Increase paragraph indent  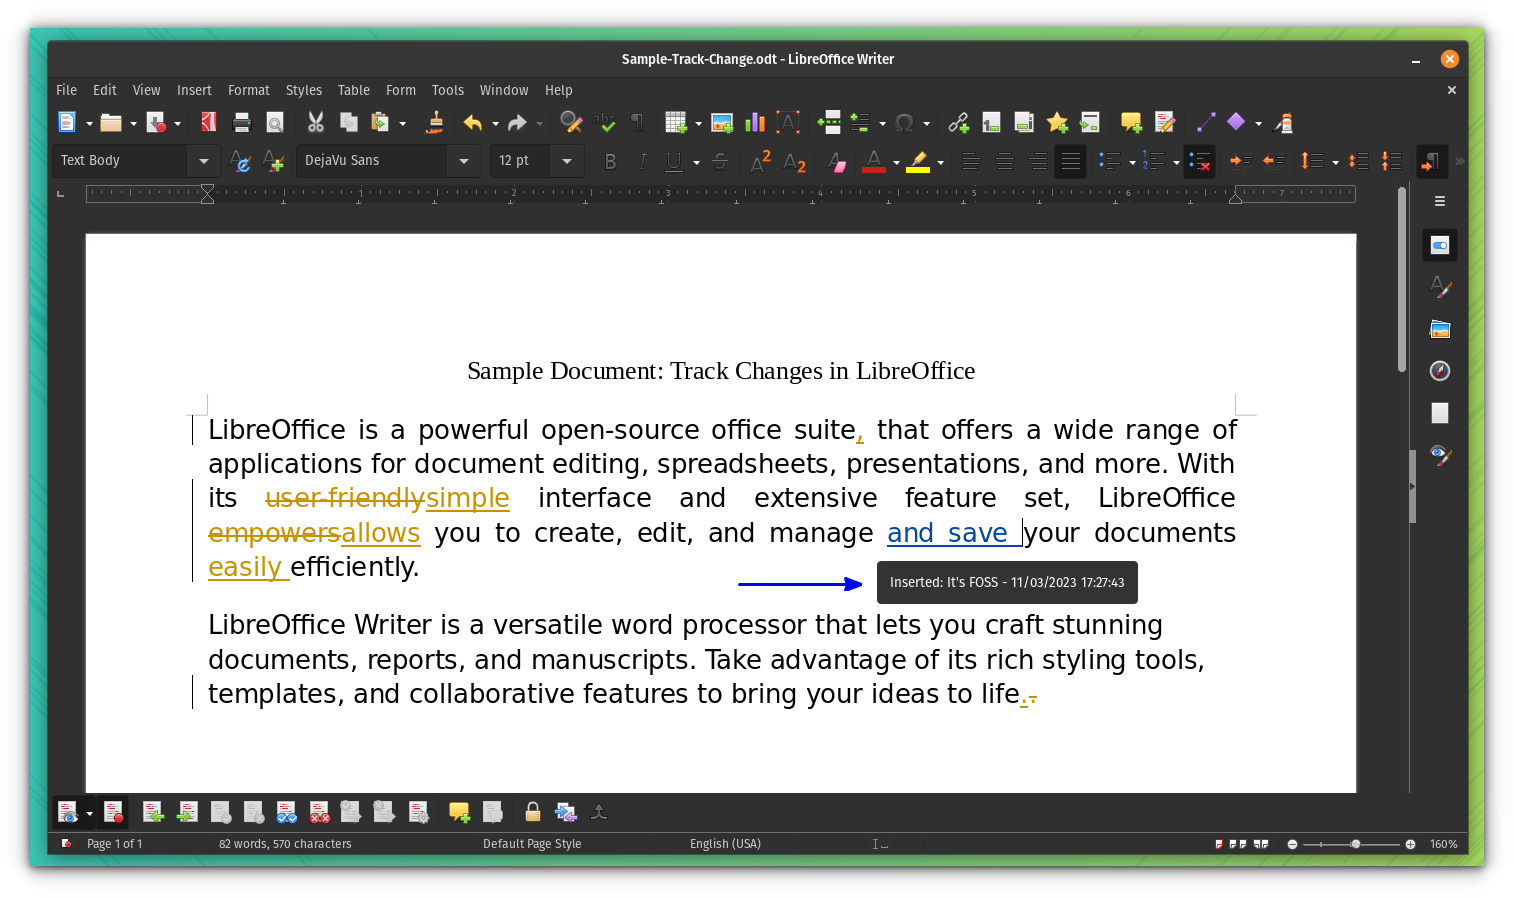(1241, 160)
